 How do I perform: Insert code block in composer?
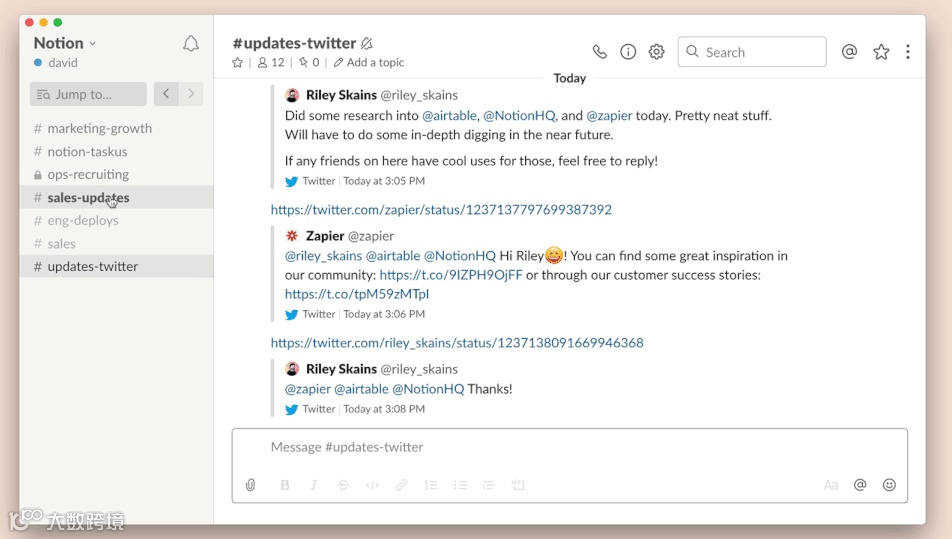point(518,484)
